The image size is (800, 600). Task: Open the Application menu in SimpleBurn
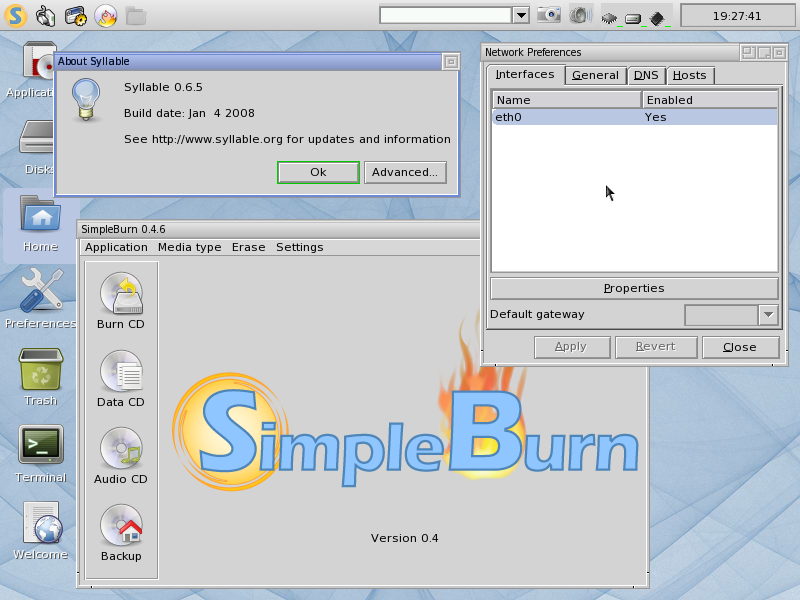point(116,247)
